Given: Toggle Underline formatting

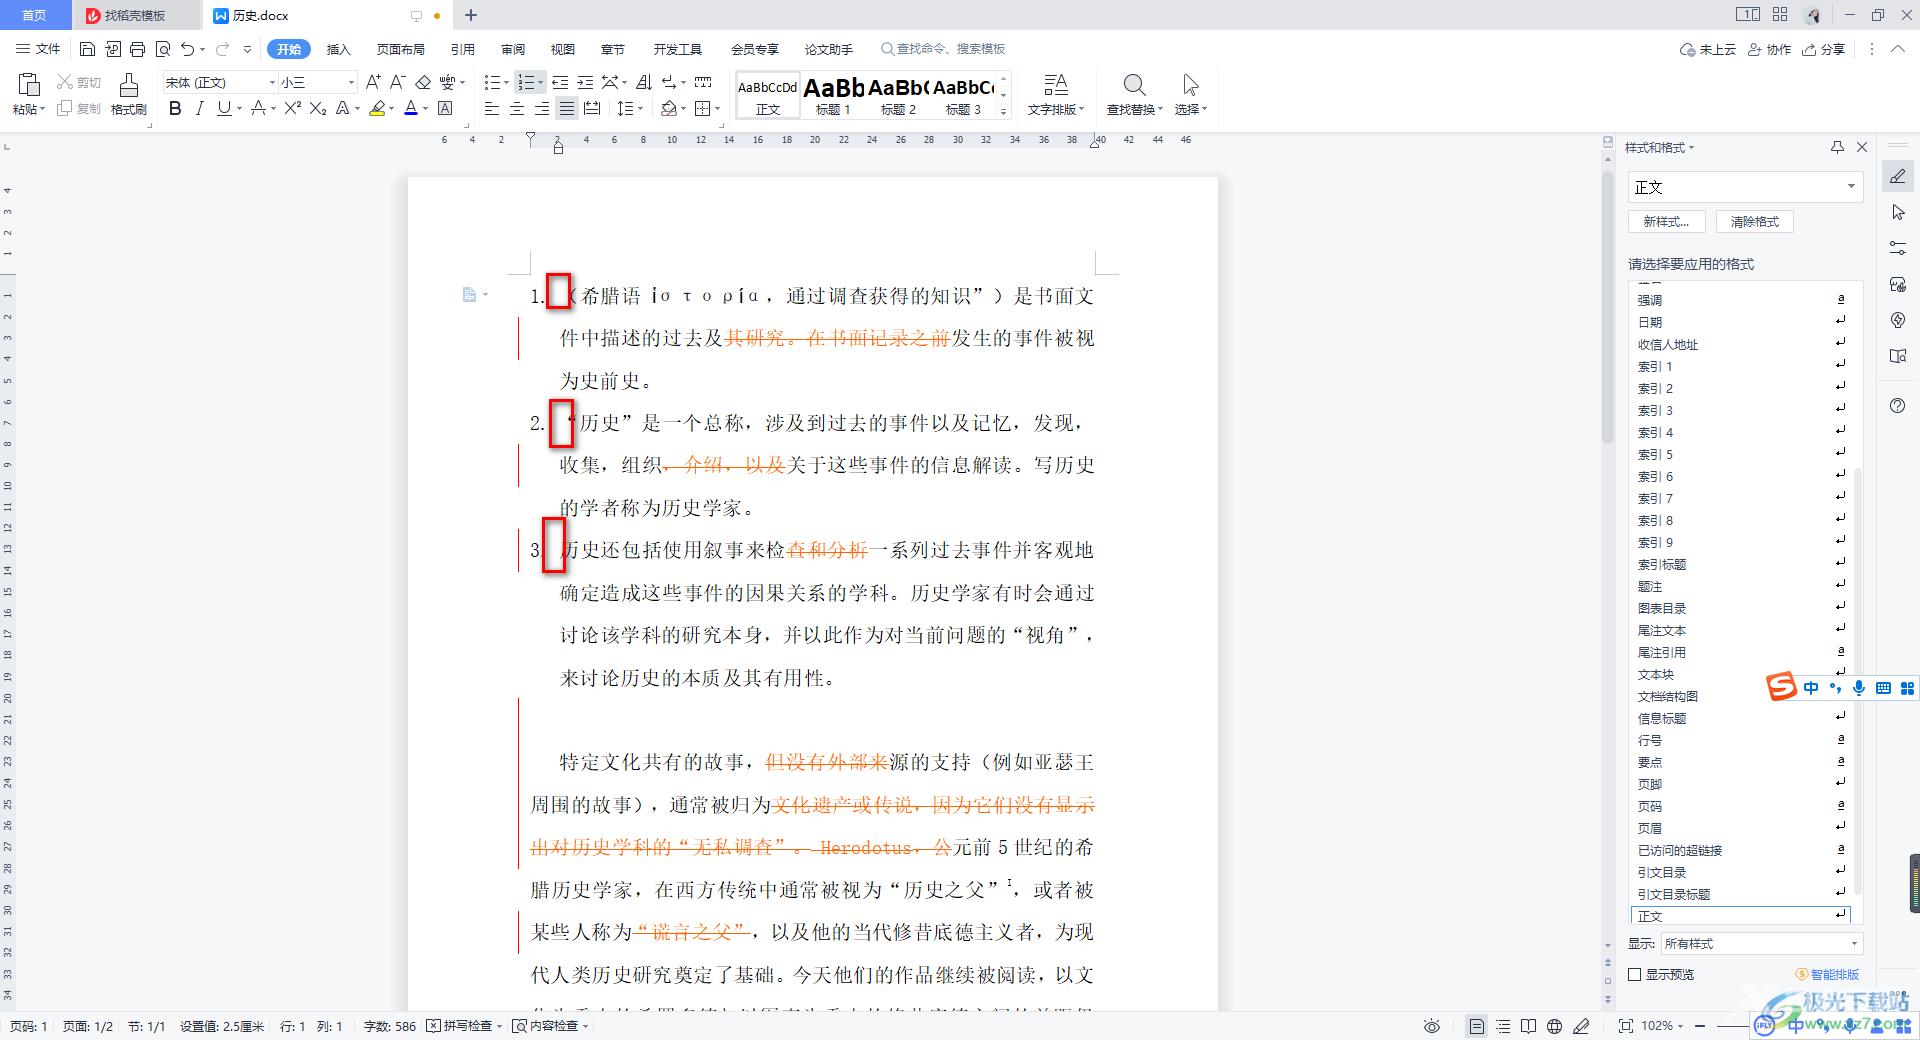Looking at the screenshot, I should point(223,108).
